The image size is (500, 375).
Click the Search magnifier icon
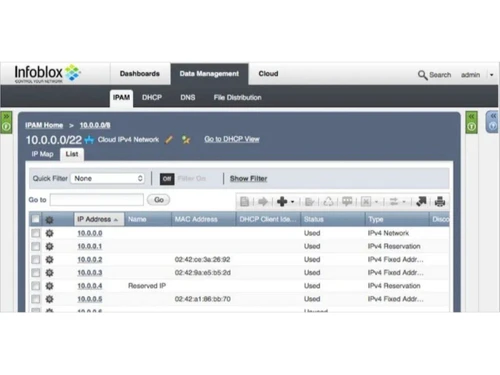point(422,75)
